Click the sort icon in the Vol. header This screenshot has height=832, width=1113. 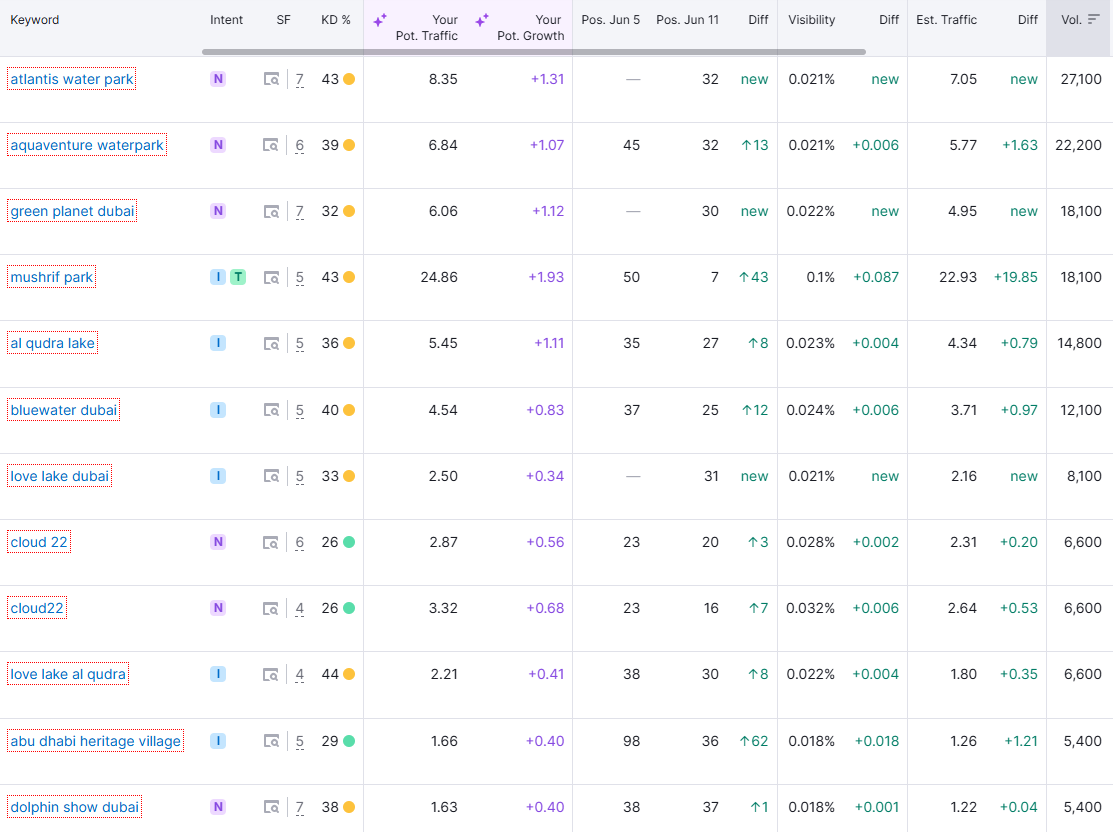pos(1094,19)
